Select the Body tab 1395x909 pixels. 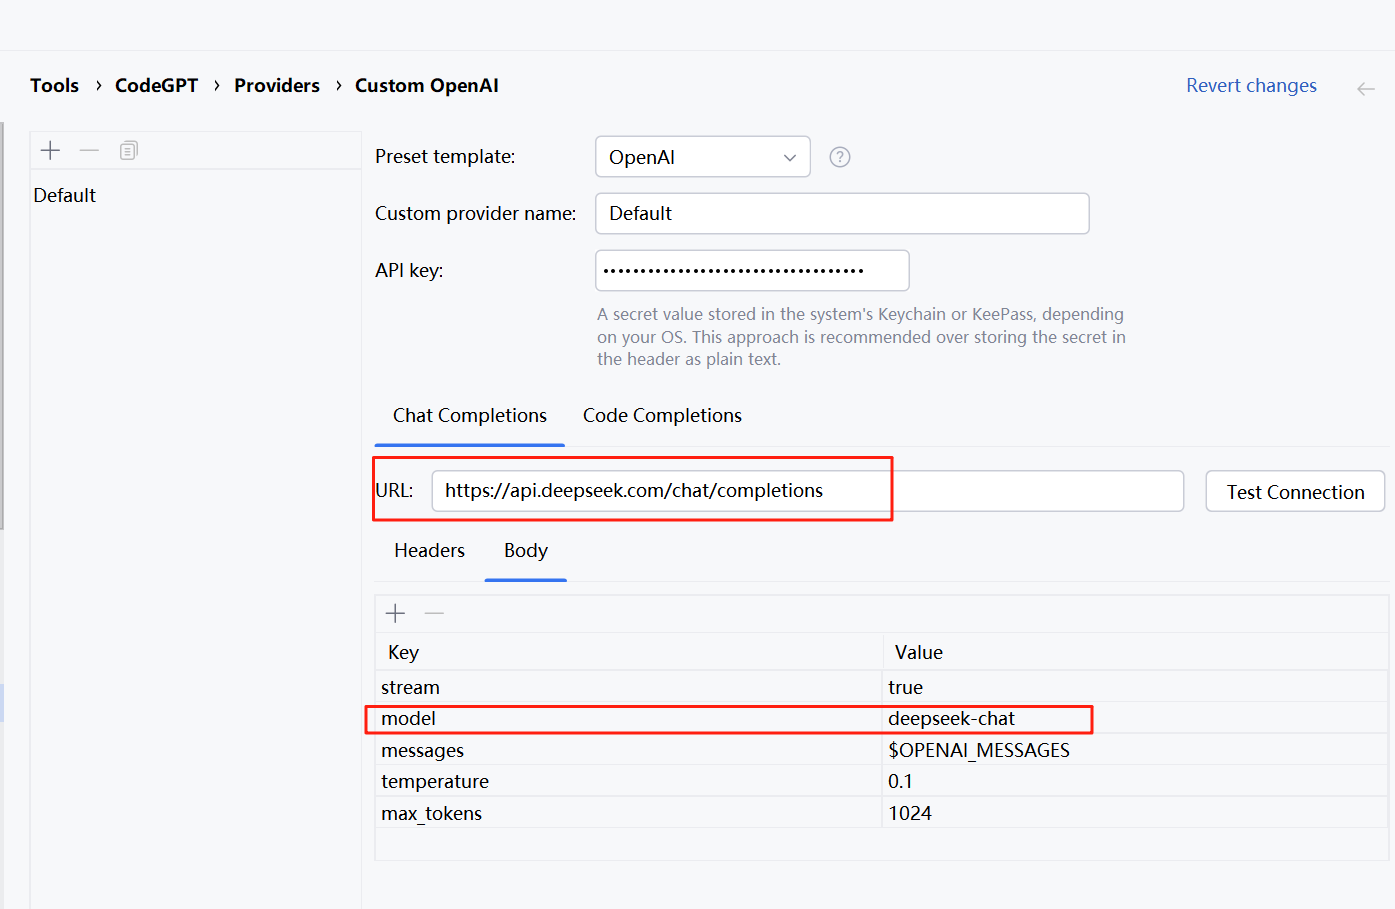526,551
